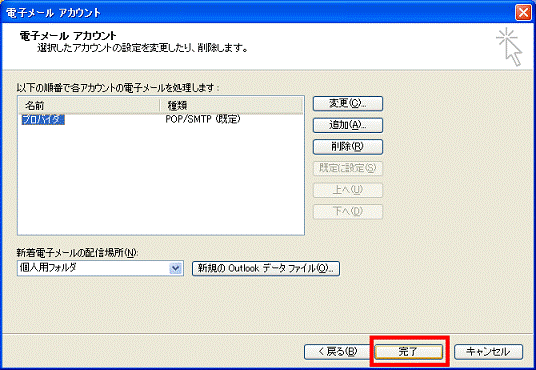Screen dimensions: 536x370
Task: Click the 変更(C) change button
Action: [348, 103]
